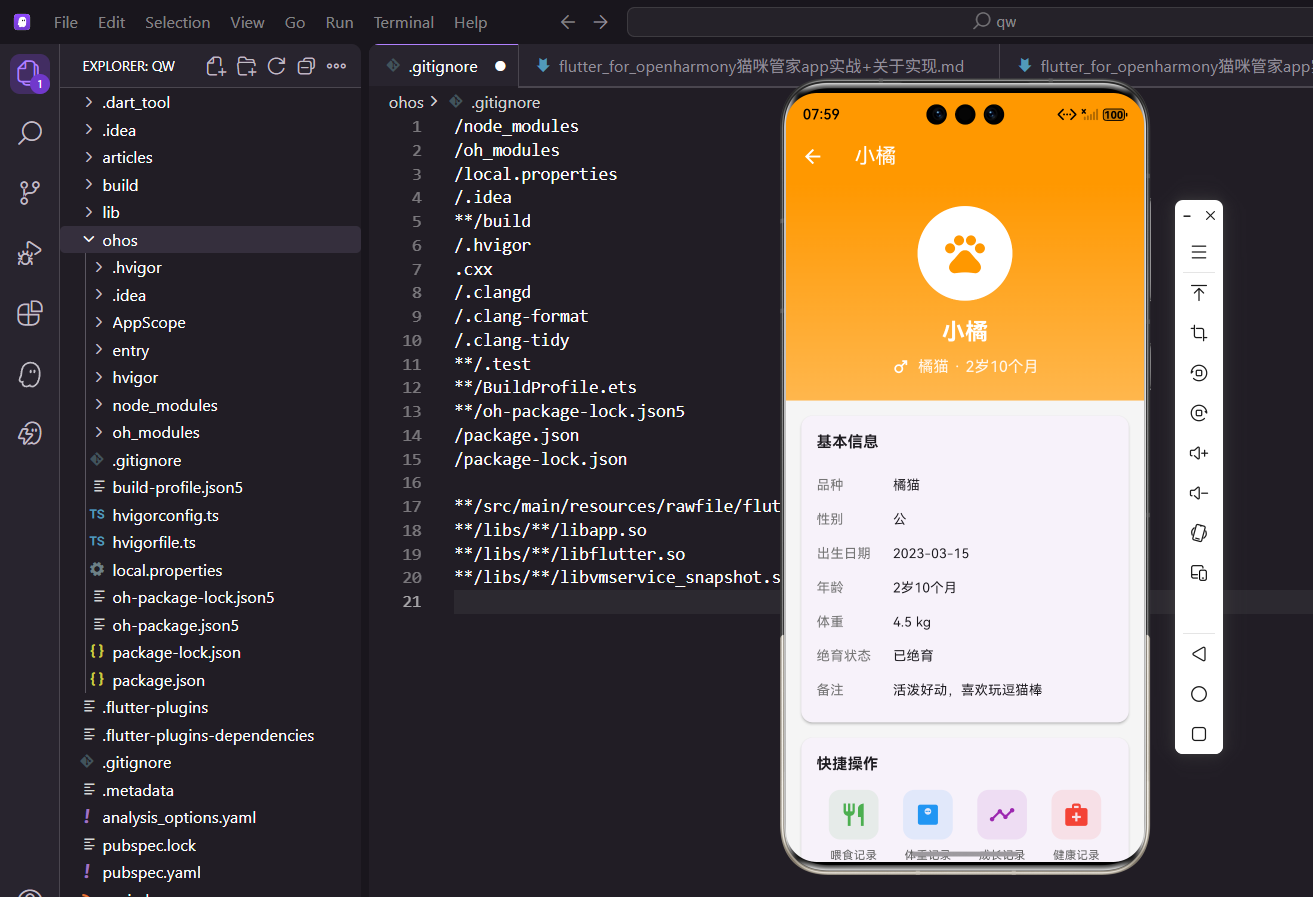Tap the 体重记录 weight record shortcut
1313x897 pixels.
click(928, 824)
